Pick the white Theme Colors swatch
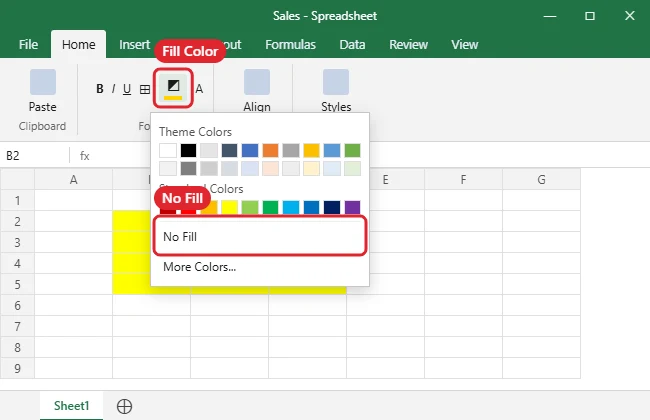The height and width of the screenshot is (420, 650). (x=168, y=151)
